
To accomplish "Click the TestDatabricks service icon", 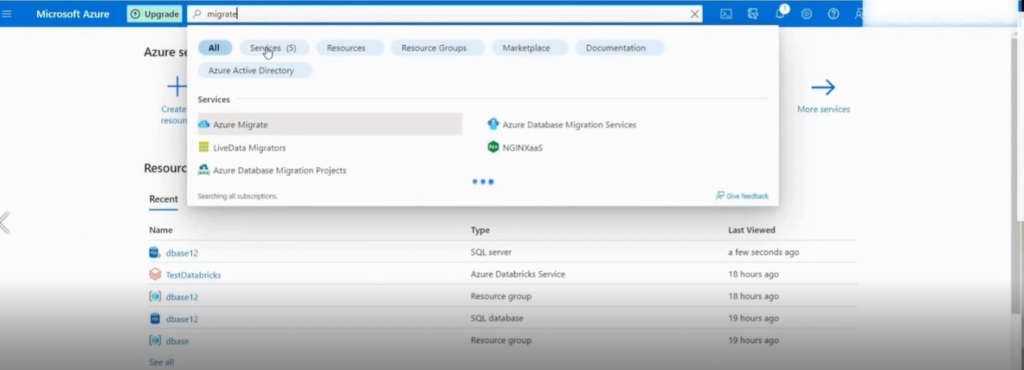I will pos(155,274).
